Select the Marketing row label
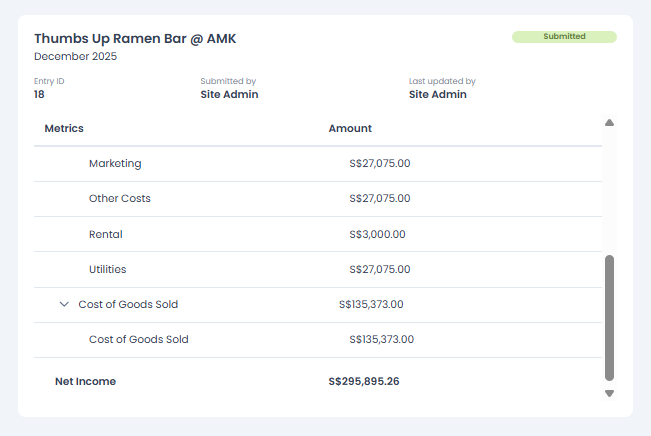The image size is (651, 436). [x=115, y=163]
